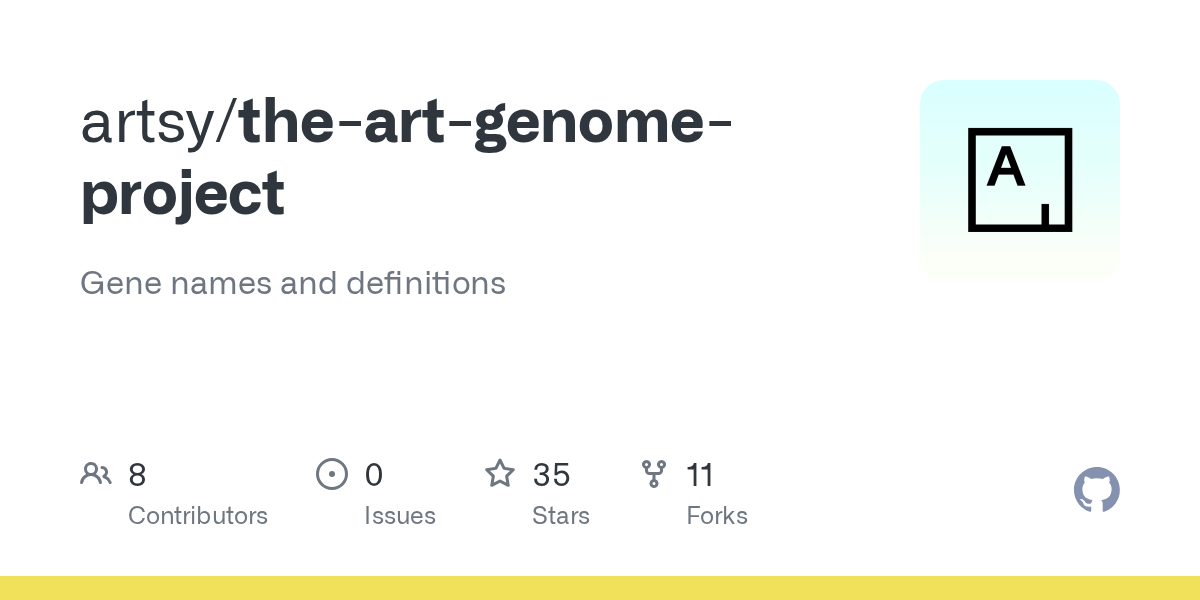
Task: Open the GitHub Octocat logo
Action: [x=1097, y=490]
